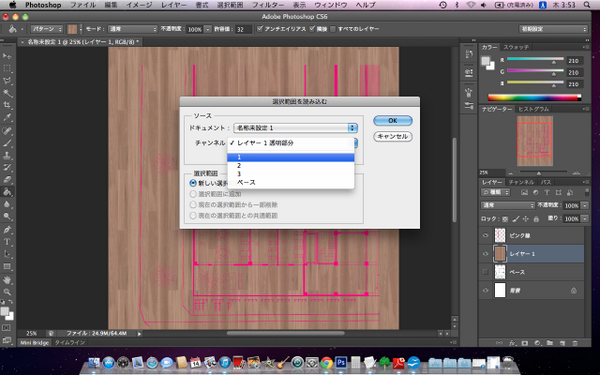The height and width of the screenshot is (375, 600).
Task: Lock transparent pixels icon
Action: point(505,219)
